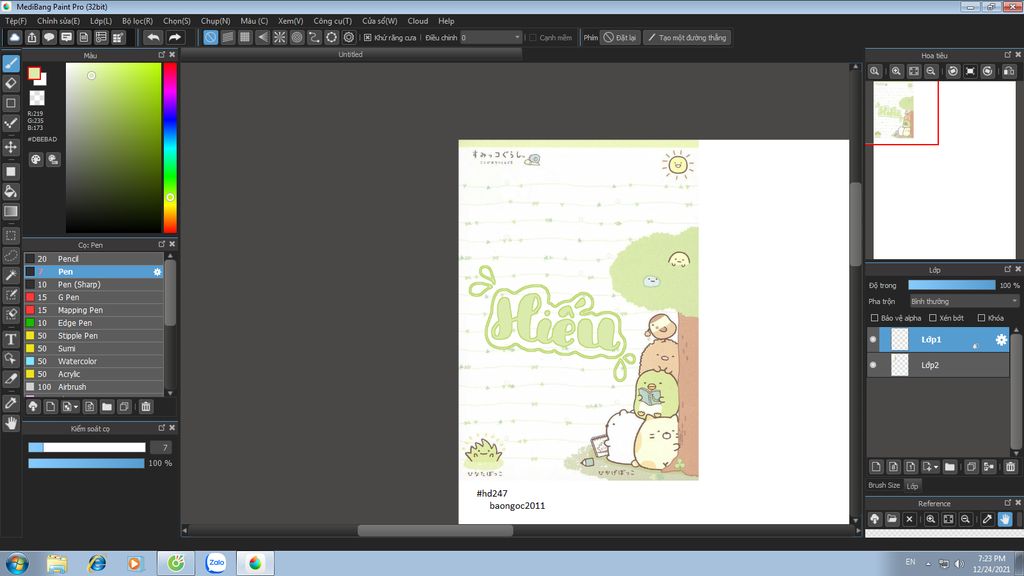Undock the Lớp layer panel
The width and height of the screenshot is (1024, 576).
point(1007,269)
